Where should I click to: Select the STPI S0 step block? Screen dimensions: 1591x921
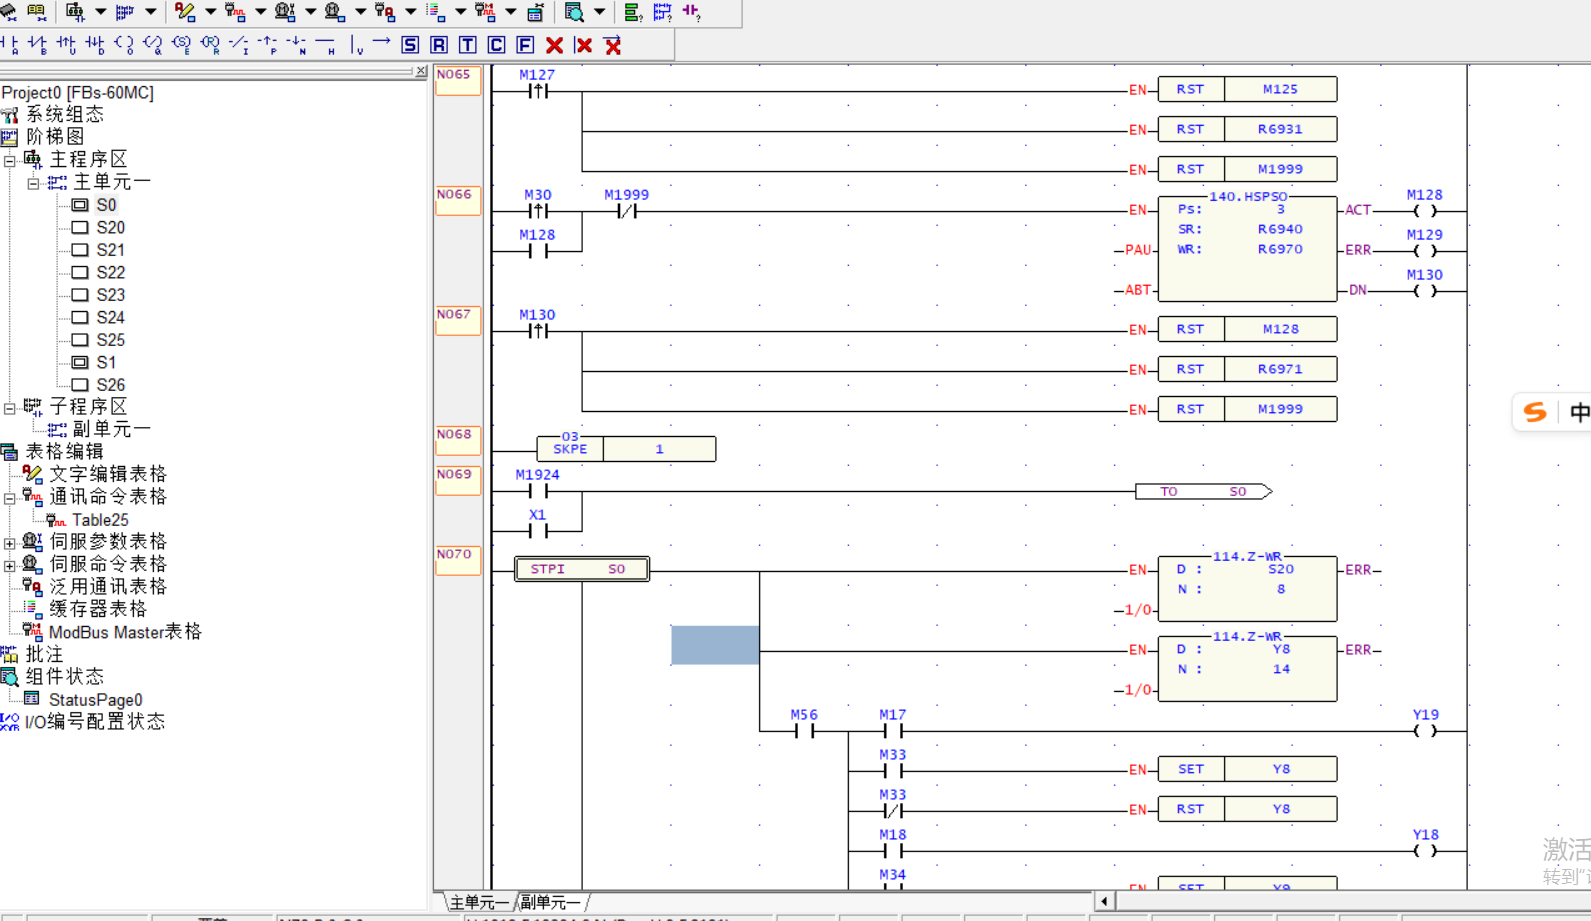click(x=581, y=569)
